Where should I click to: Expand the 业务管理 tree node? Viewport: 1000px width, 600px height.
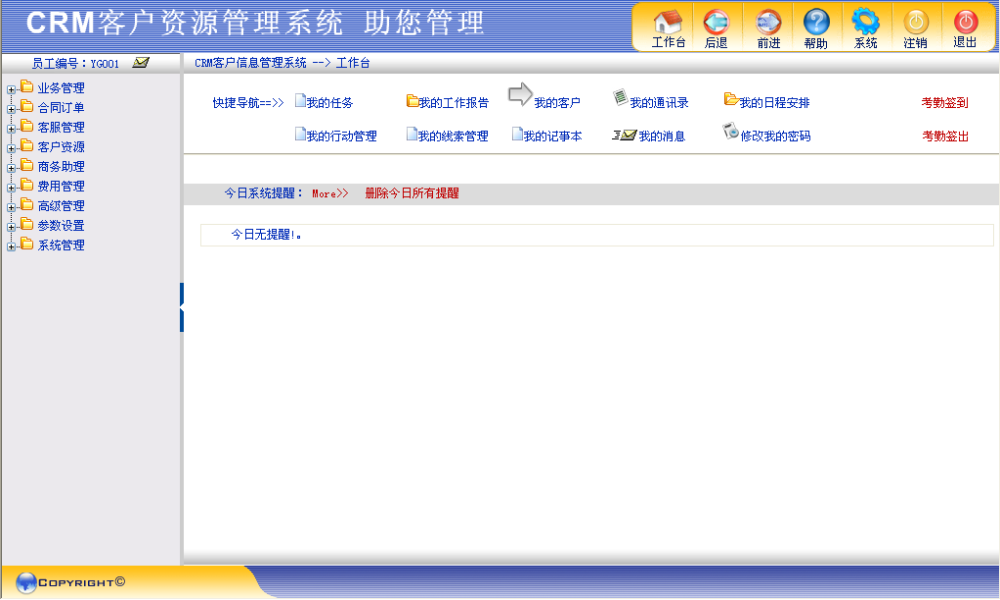pos(11,90)
